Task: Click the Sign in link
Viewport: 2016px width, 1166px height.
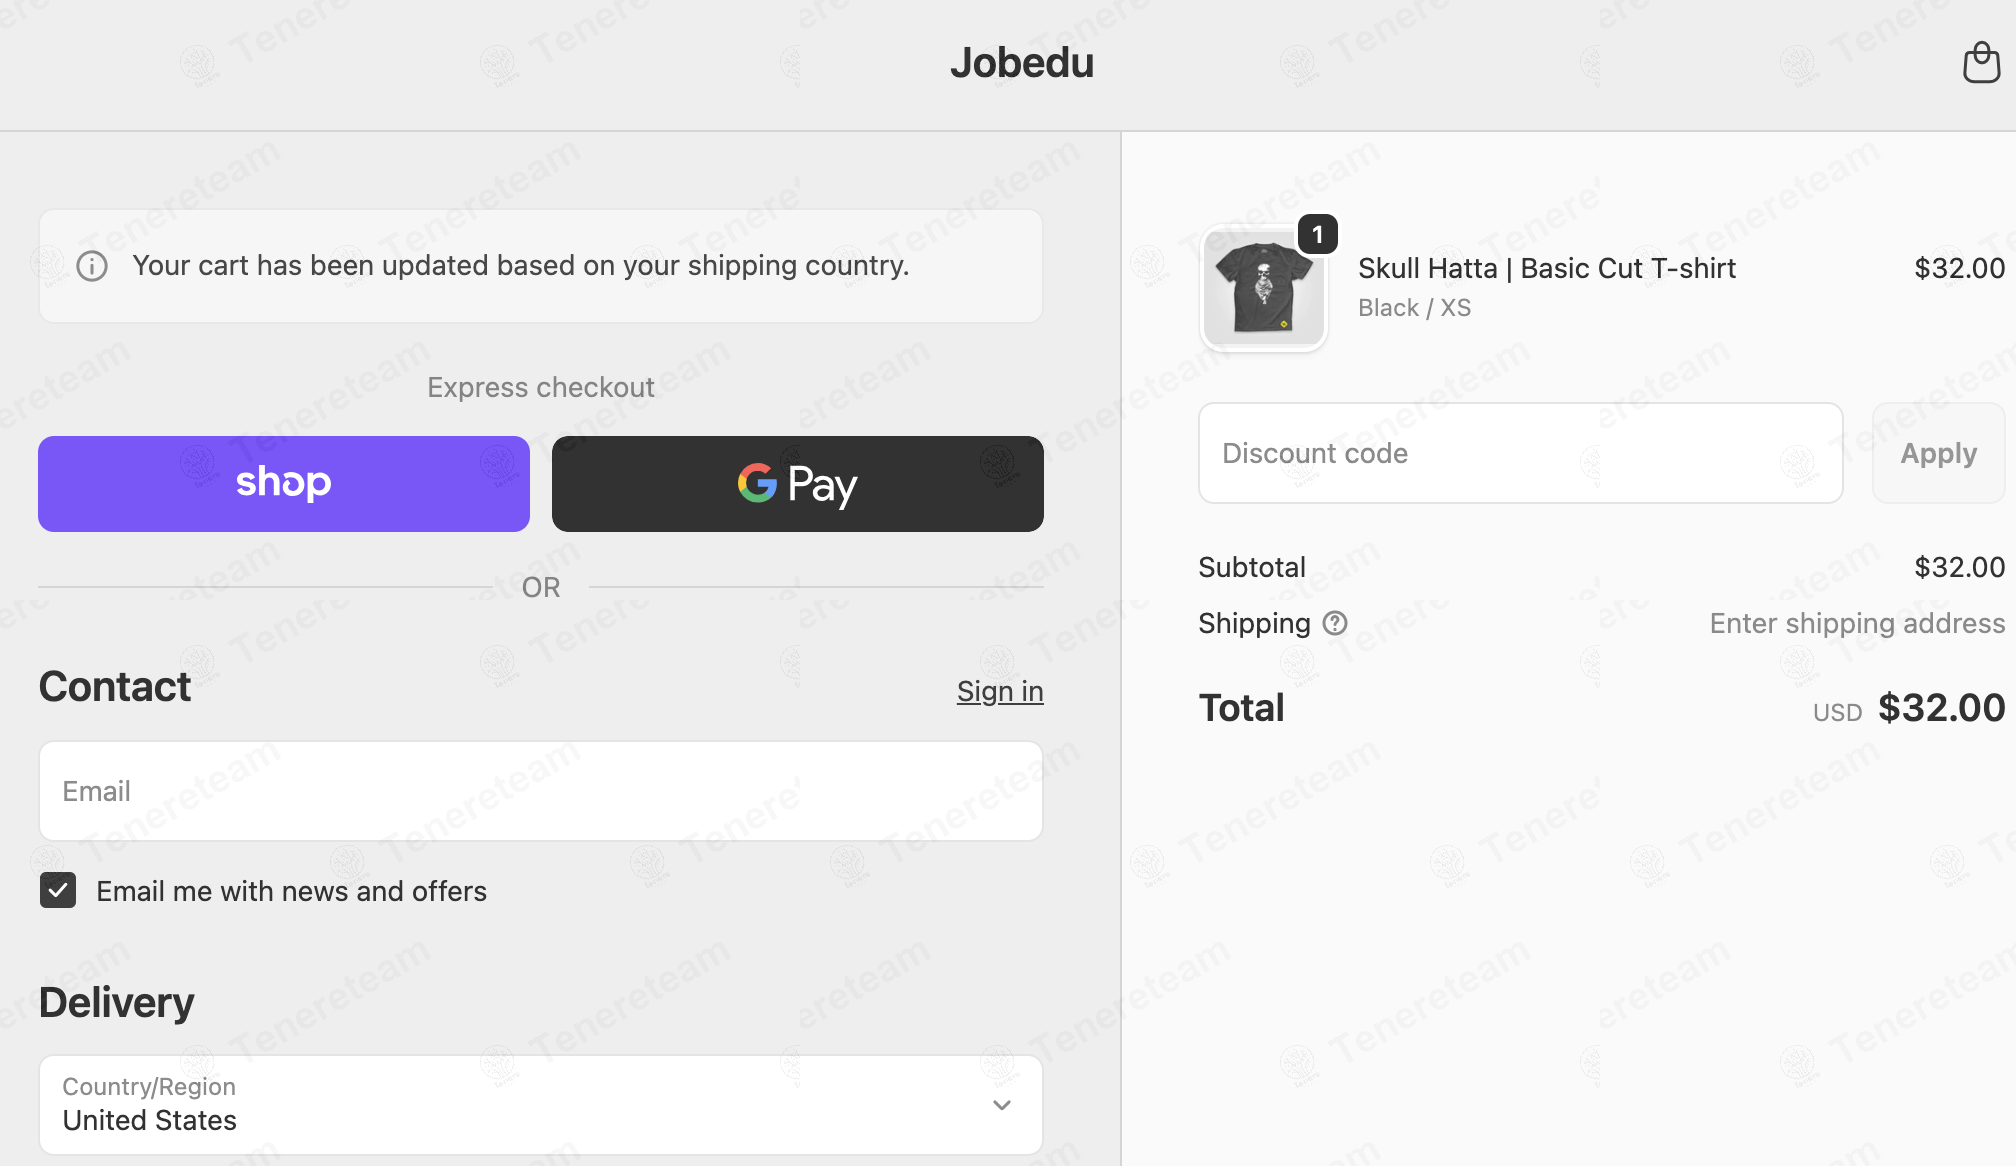Action: tap(1000, 691)
